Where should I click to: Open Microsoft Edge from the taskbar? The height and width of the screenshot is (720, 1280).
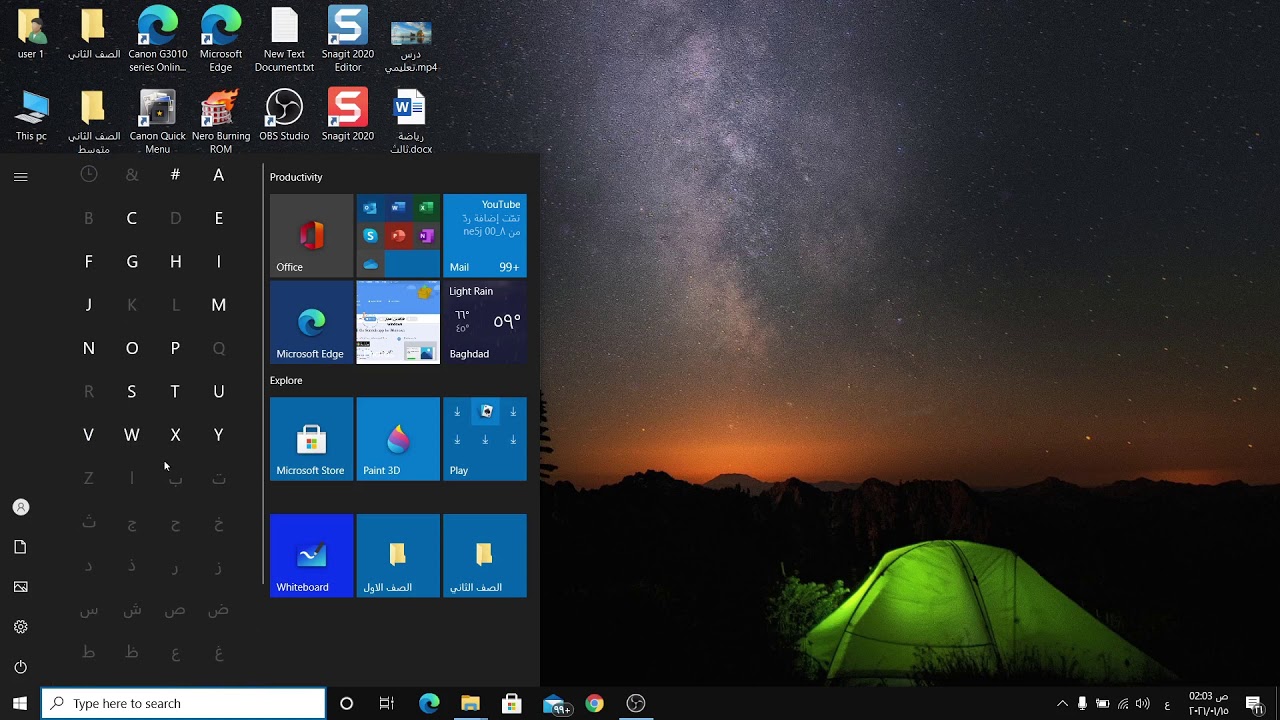point(429,704)
